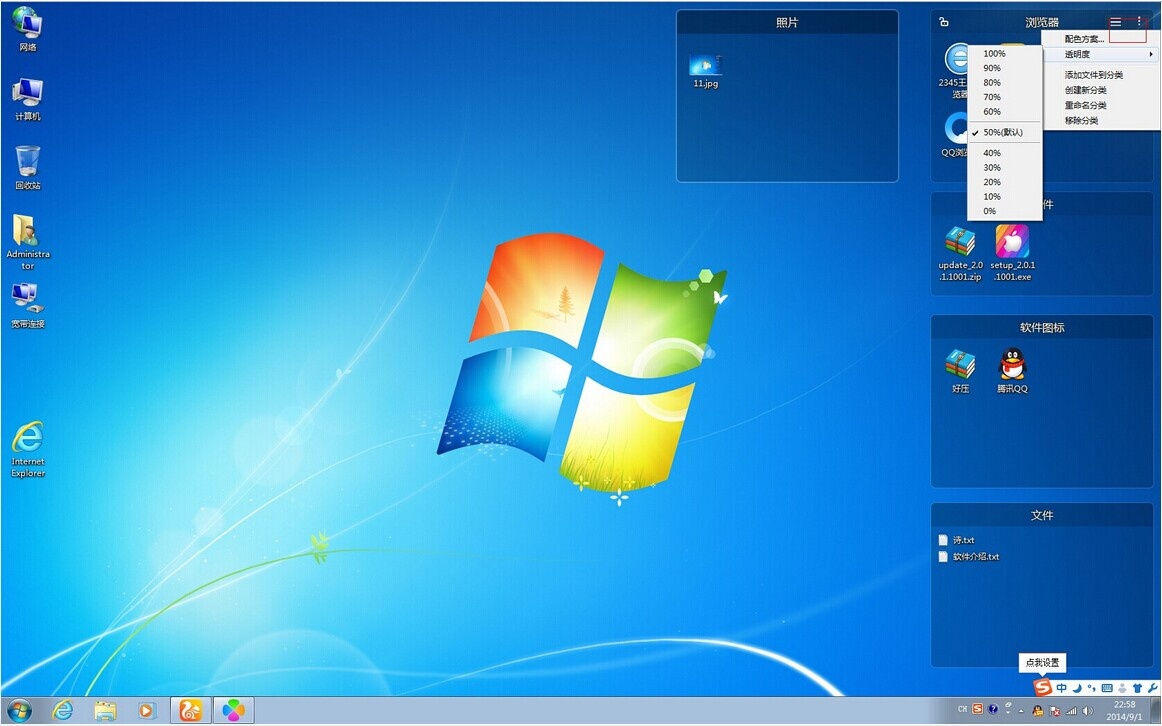Click the blue help question-mark tray icon
1162x726 pixels.
(x=992, y=709)
